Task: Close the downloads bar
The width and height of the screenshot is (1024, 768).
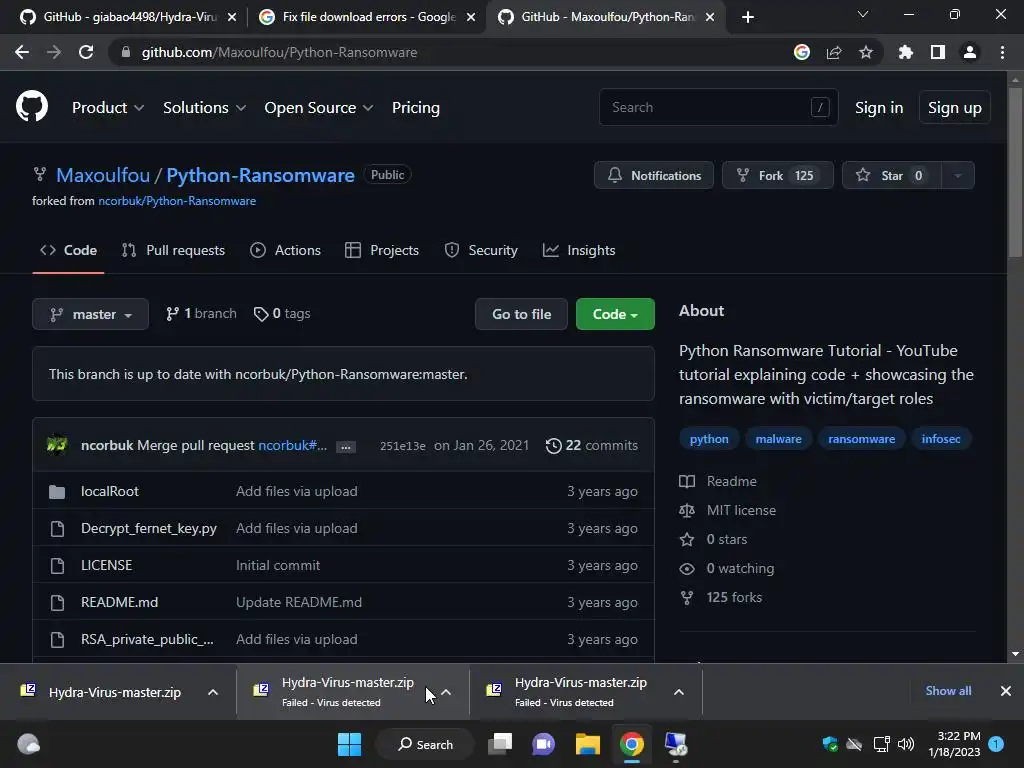Action: coord(1006,691)
